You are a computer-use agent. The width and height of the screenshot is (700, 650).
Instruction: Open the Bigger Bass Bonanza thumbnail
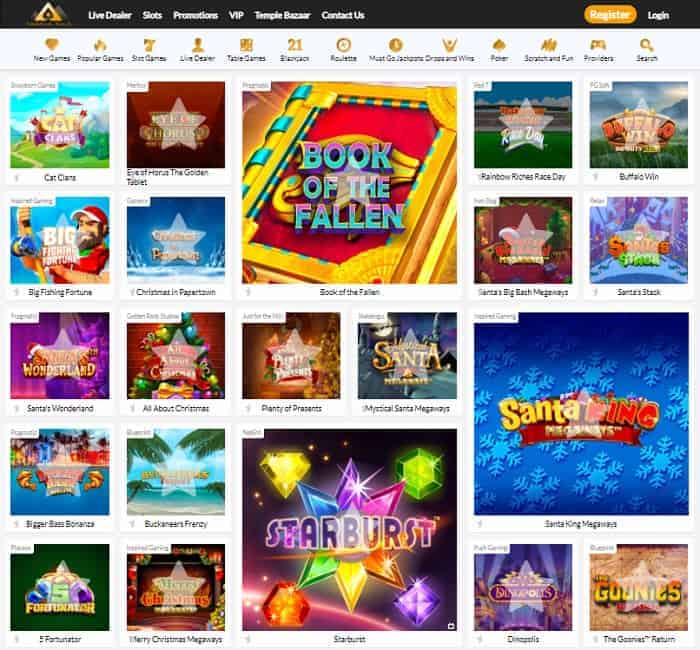pos(60,472)
